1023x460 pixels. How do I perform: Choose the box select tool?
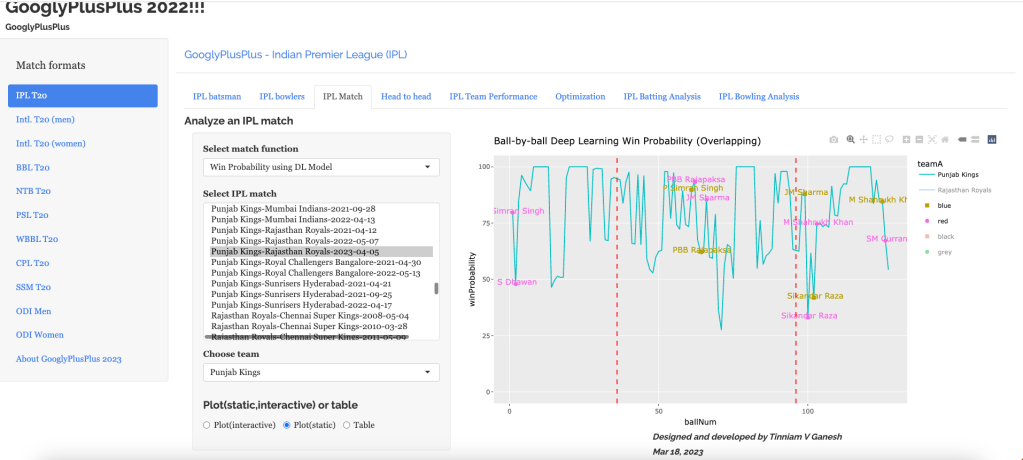click(876, 140)
